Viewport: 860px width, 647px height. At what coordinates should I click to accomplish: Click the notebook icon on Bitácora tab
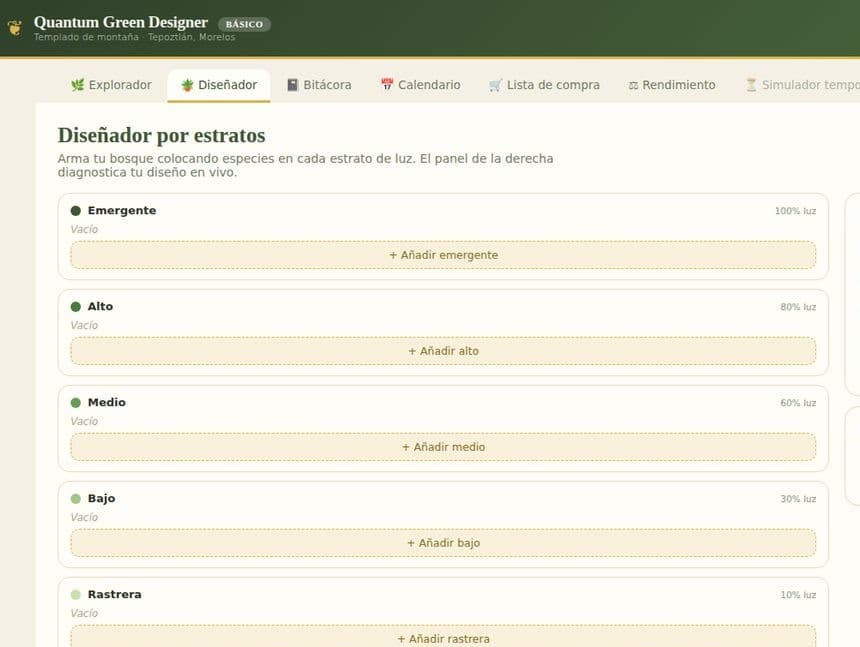click(293, 85)
